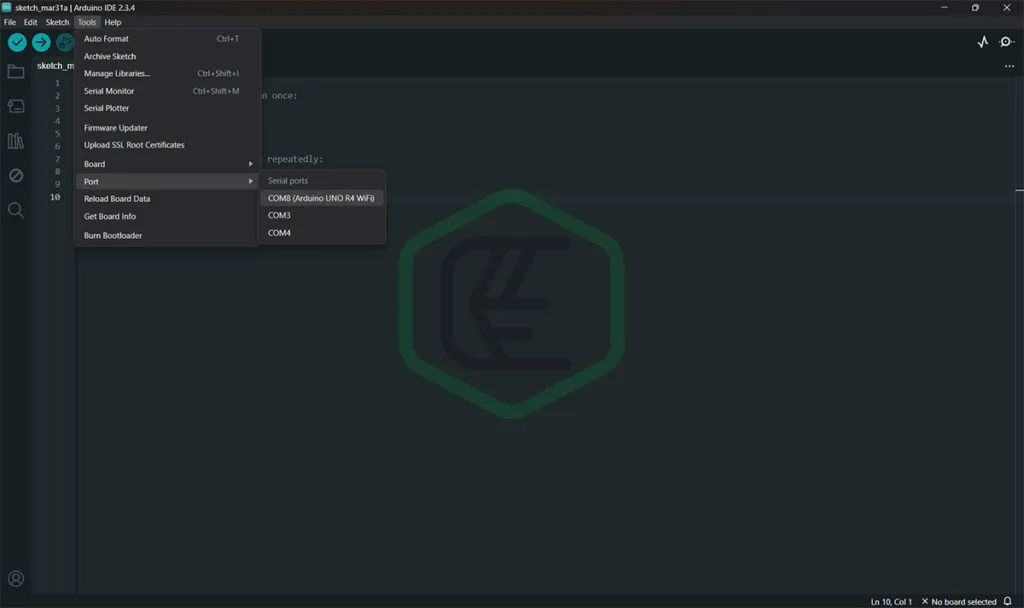The width and height of the screenshot is (1024, 608).
Task: Expand the Board submenu
Action: [x=167, y=164]
